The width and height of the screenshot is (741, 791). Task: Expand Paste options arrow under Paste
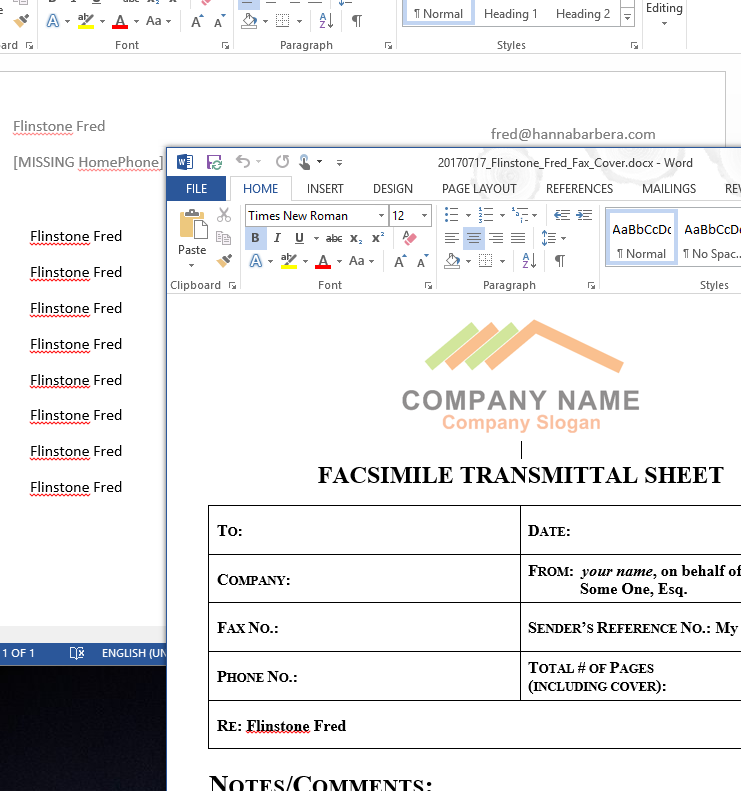191,265
